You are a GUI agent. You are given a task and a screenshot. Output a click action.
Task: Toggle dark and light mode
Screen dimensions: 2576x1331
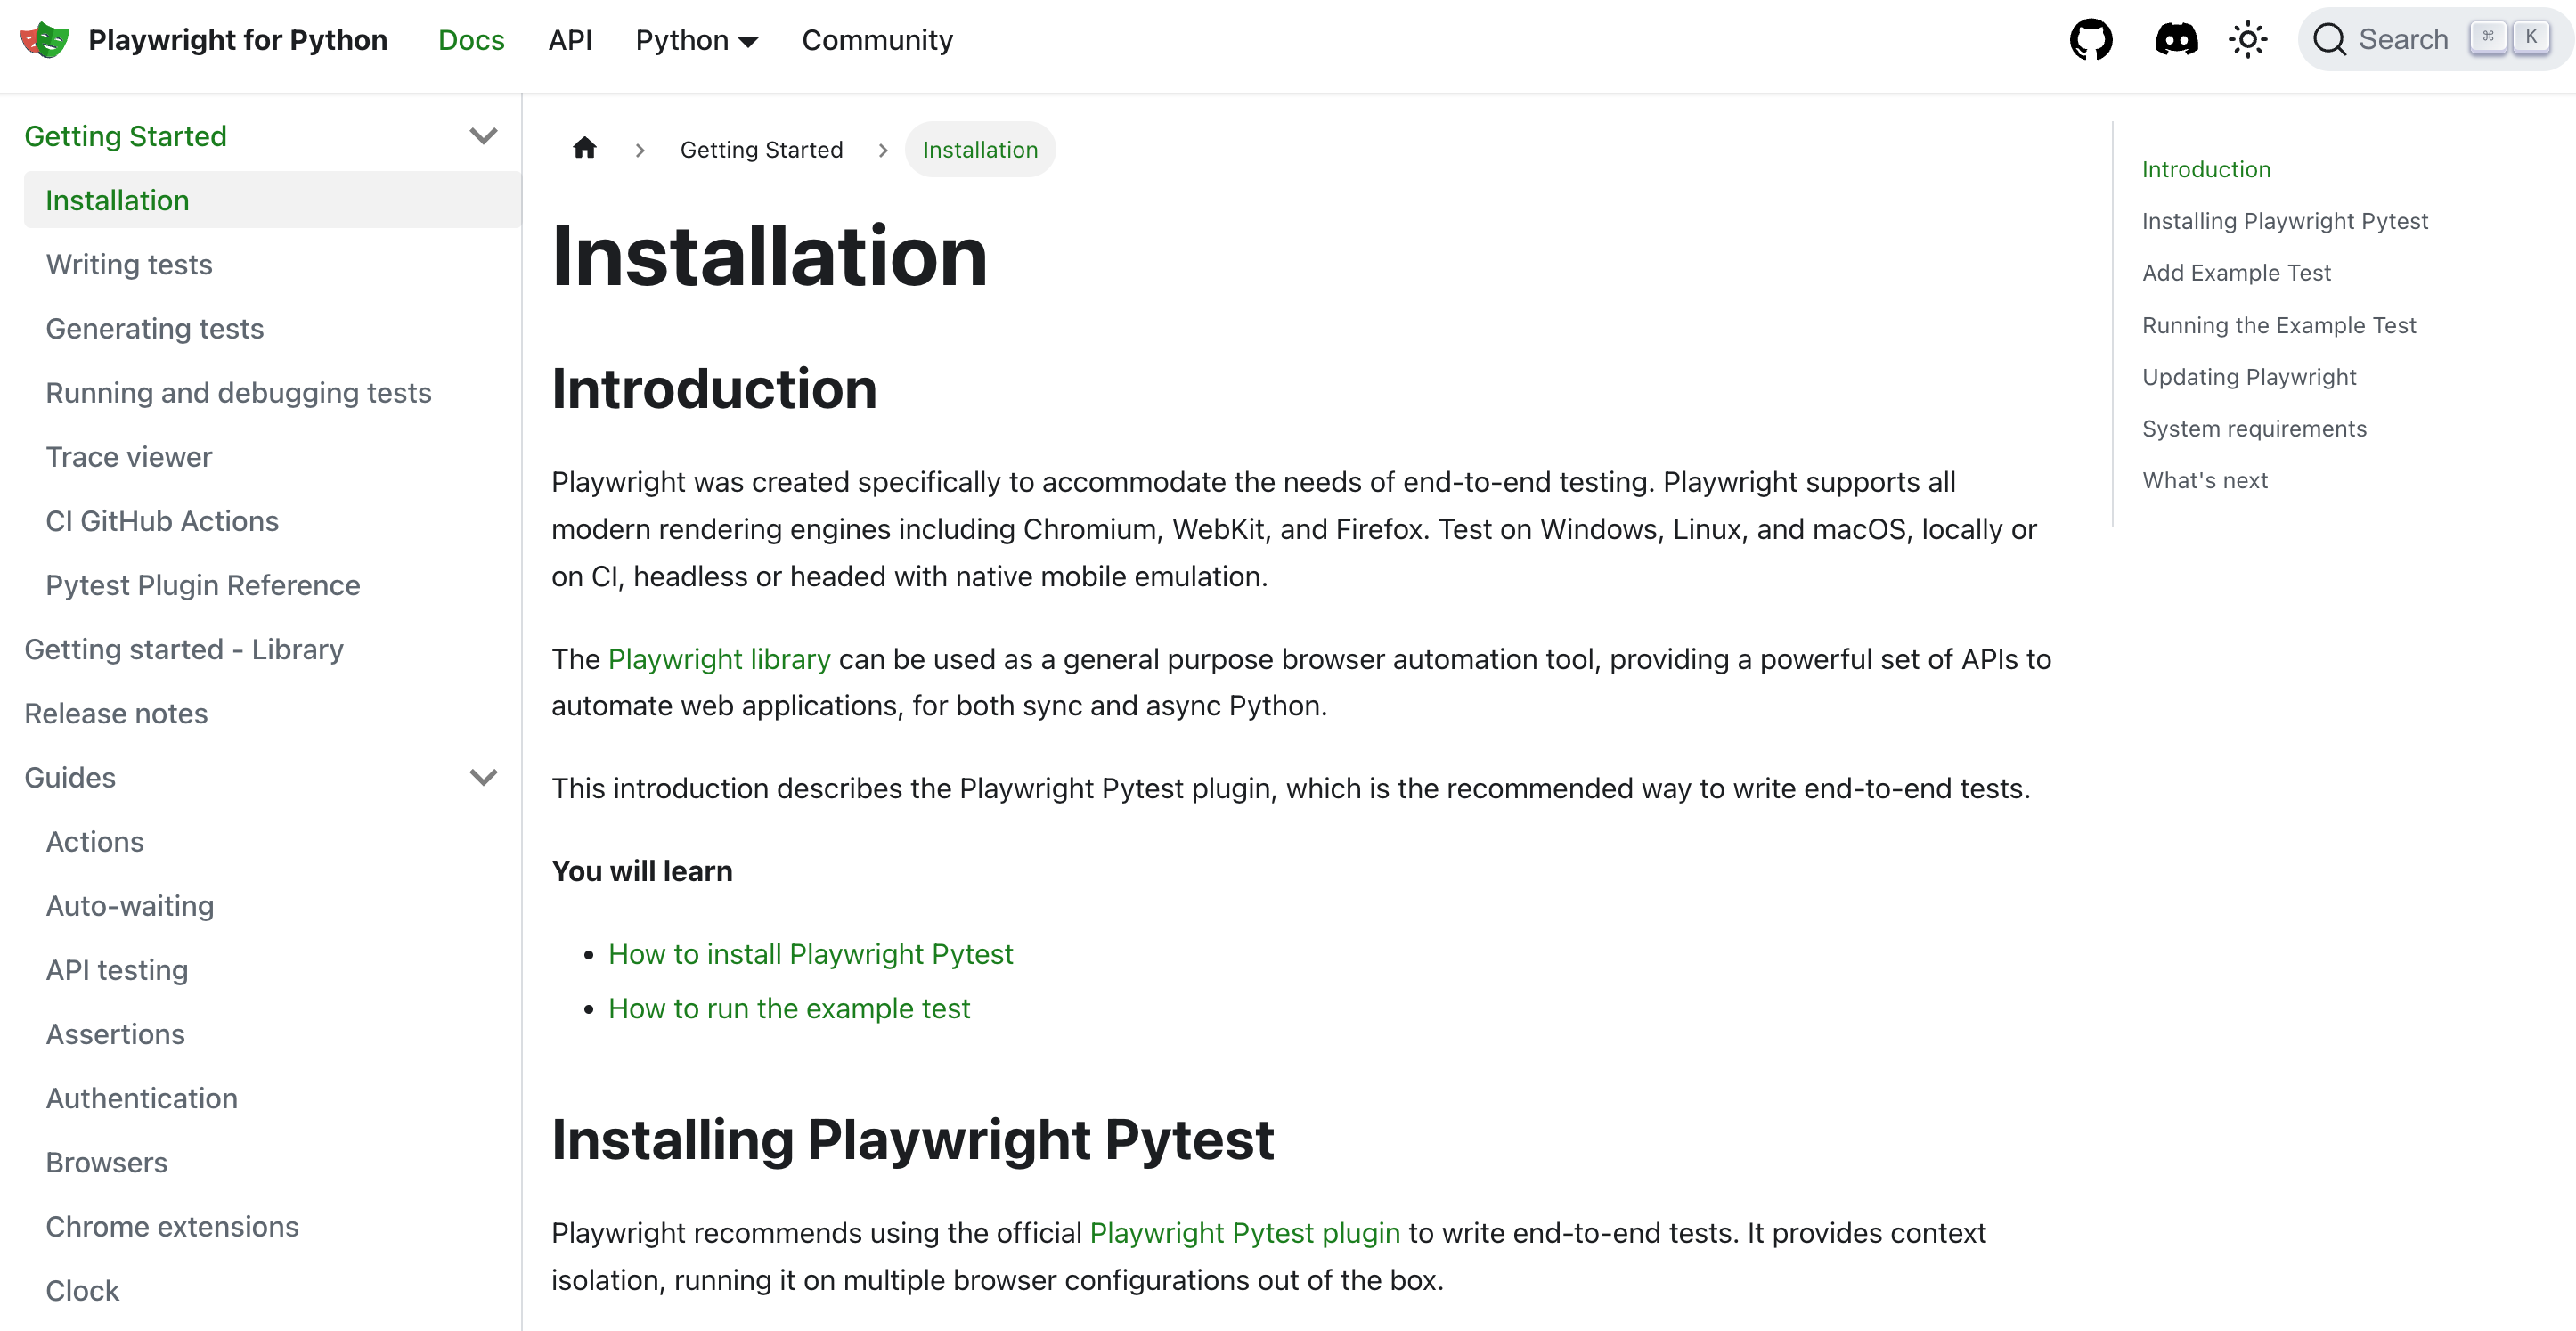(2248, 40)
